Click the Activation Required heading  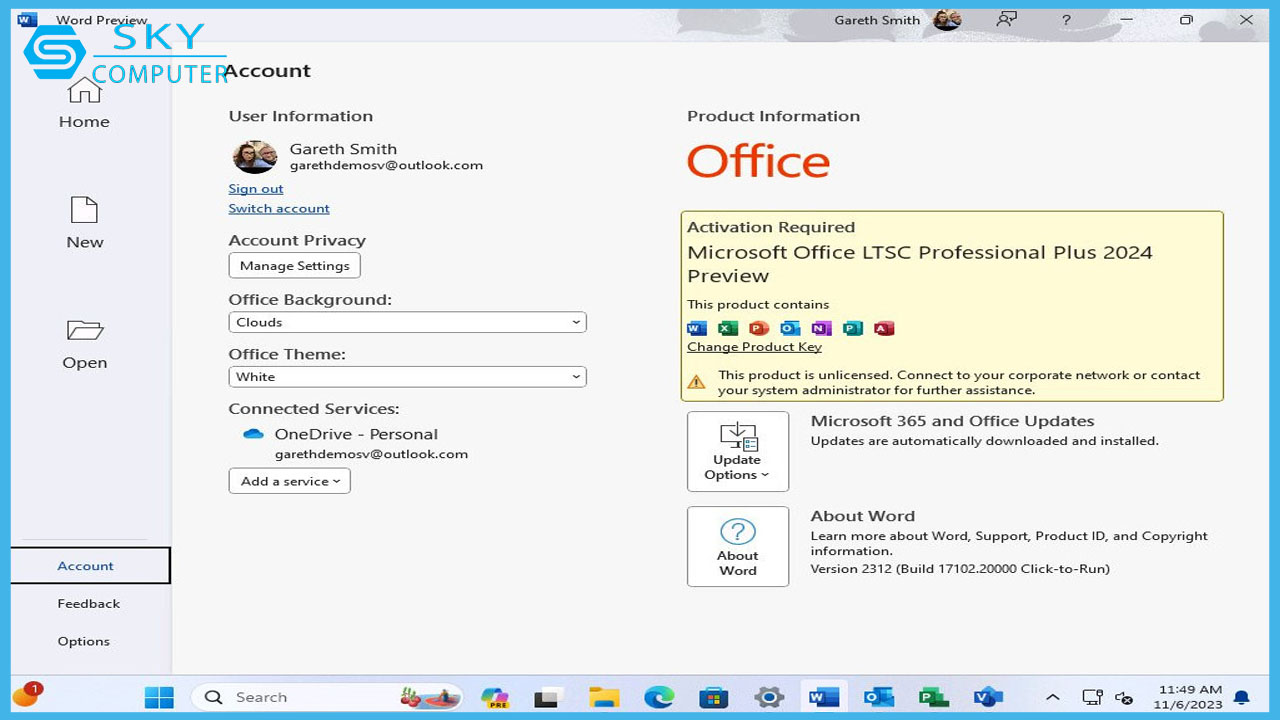point(771,227)
